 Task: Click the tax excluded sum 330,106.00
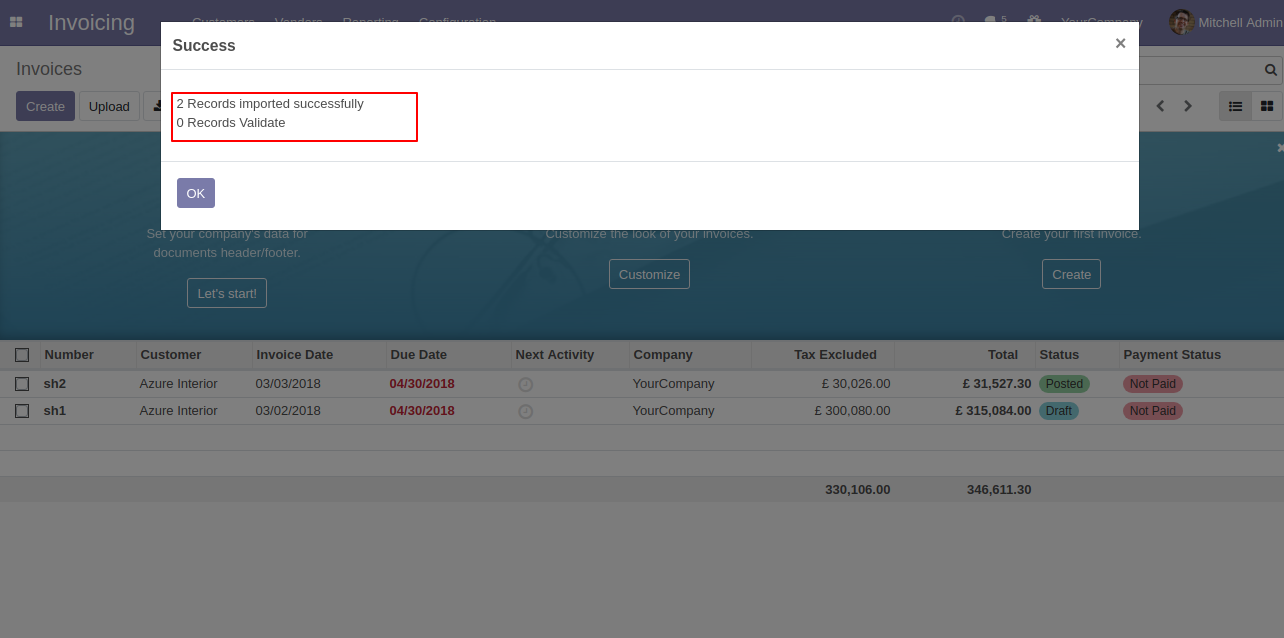coord(858,489)
